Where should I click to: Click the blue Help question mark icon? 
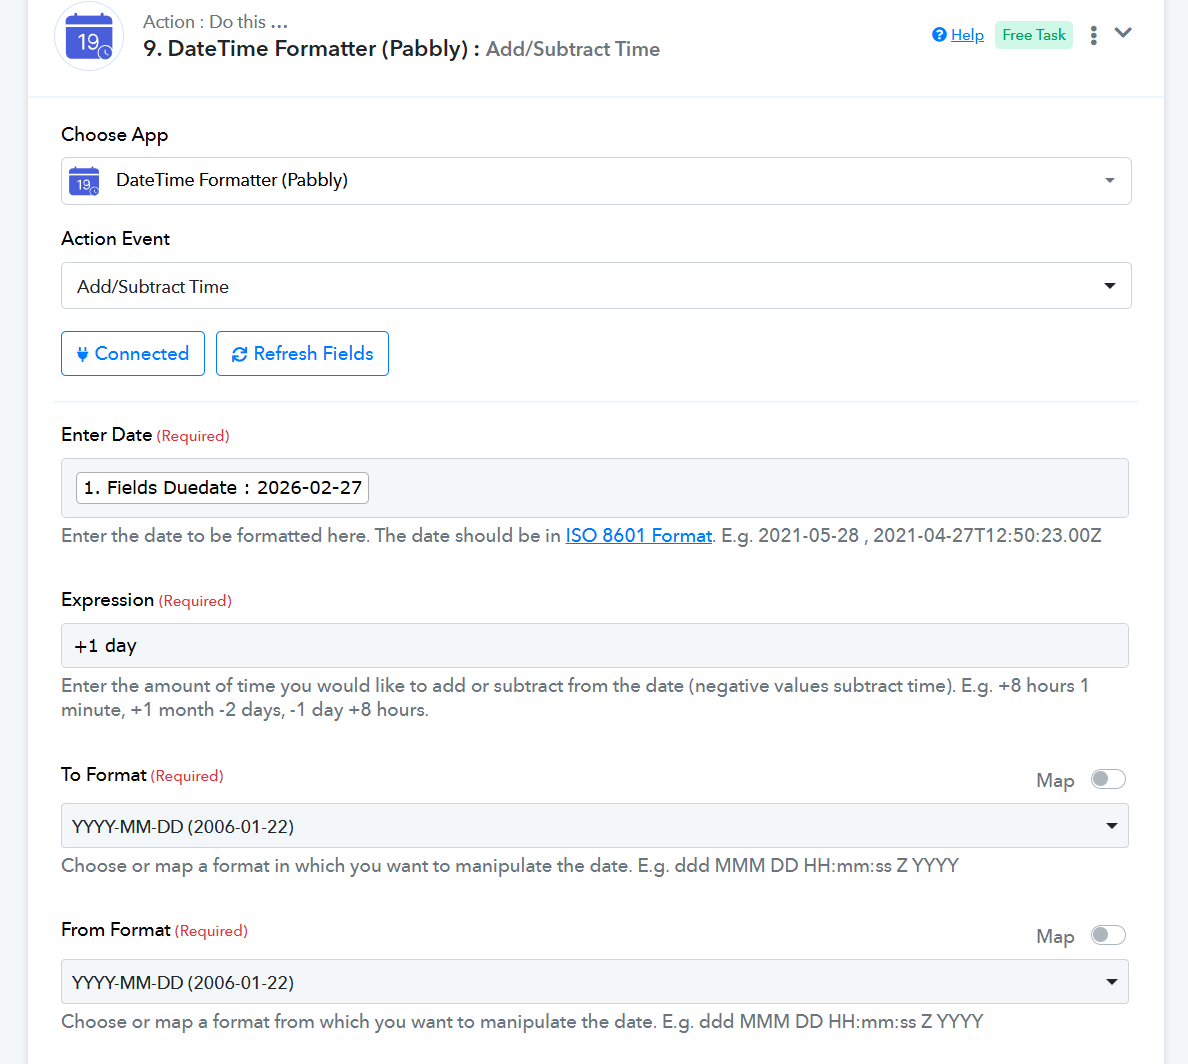pos(939,35)
